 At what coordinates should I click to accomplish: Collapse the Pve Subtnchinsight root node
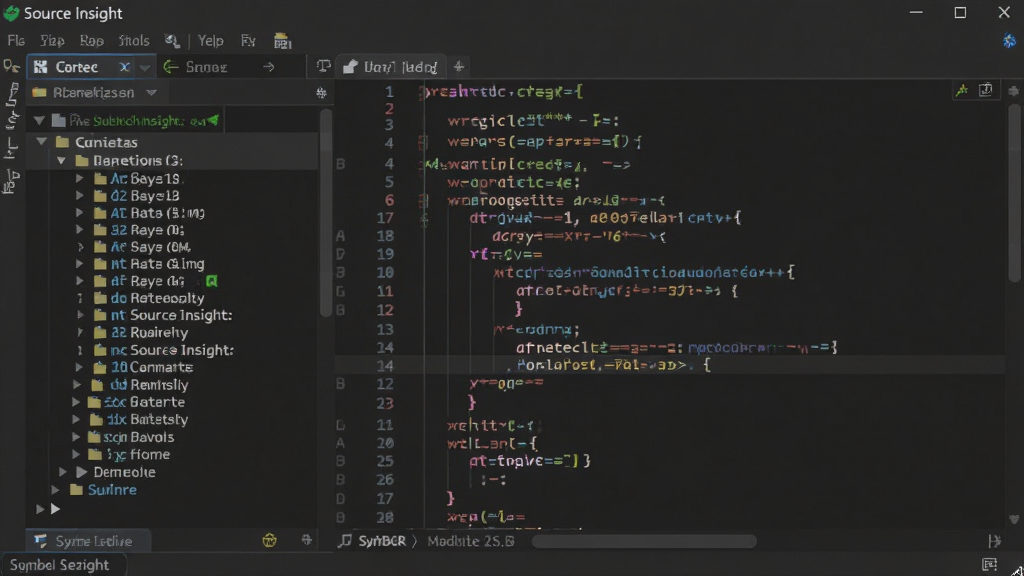[x=39, y=120]
